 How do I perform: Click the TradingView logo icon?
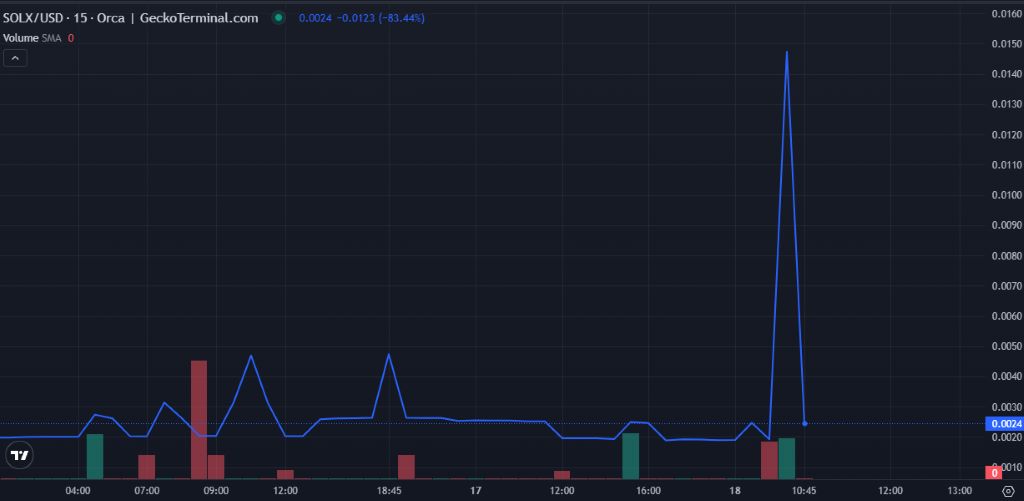tap(19, 457)
